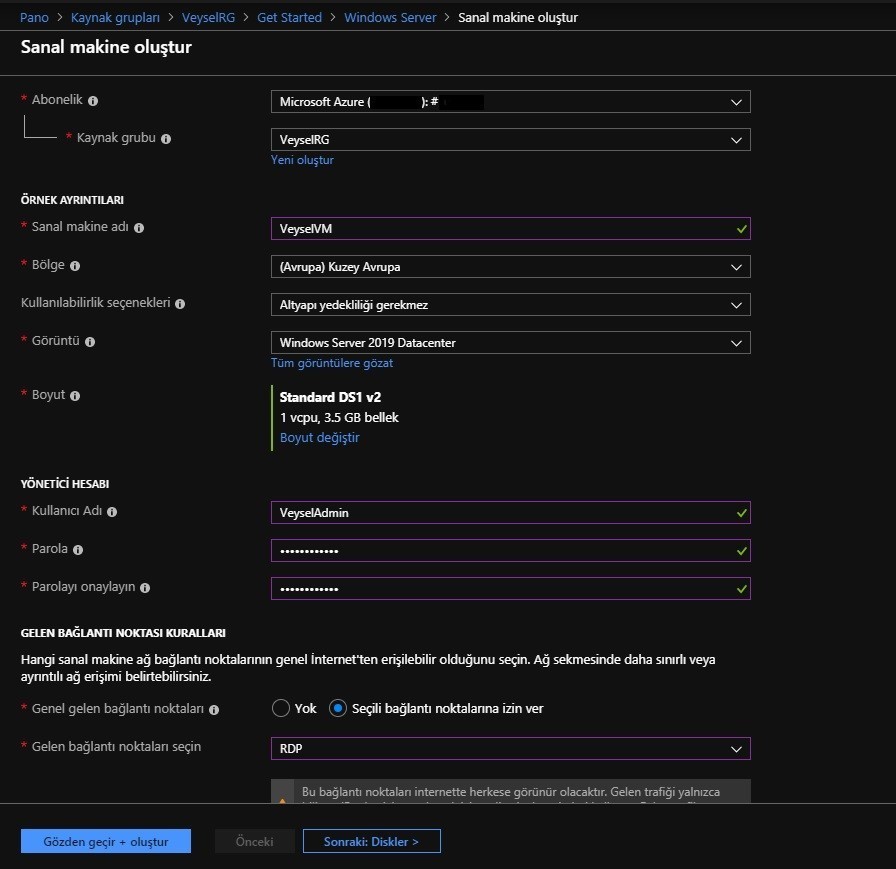The height and width of the screenshot is (869, 896).
Task: Click Standard DS1 v2 size text
Action: pyautogui.click(x=330, y=397)
